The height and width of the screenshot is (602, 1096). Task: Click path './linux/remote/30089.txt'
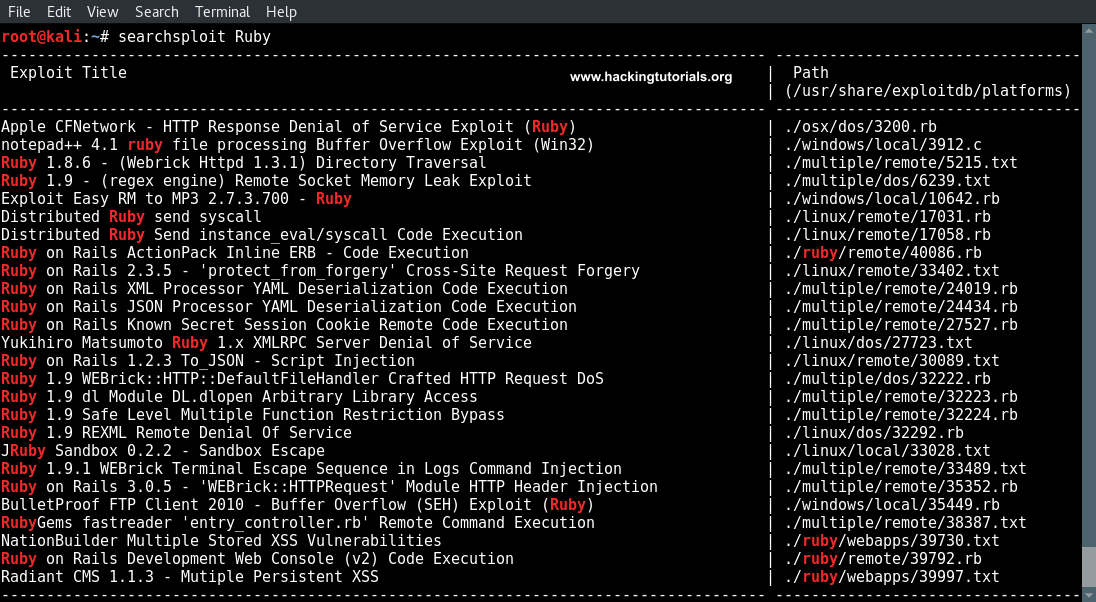[x=892, y=361]
